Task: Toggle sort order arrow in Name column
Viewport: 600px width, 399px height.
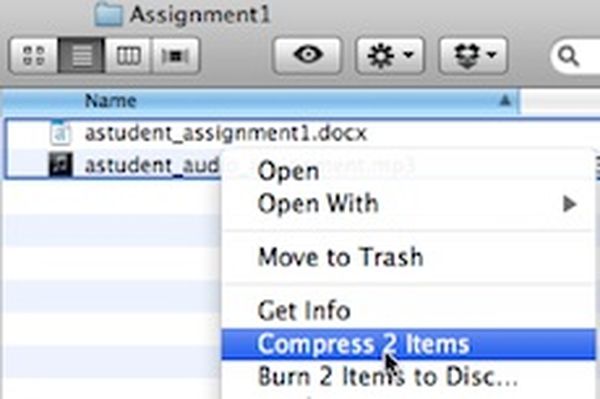Action: tap(505, 101)
